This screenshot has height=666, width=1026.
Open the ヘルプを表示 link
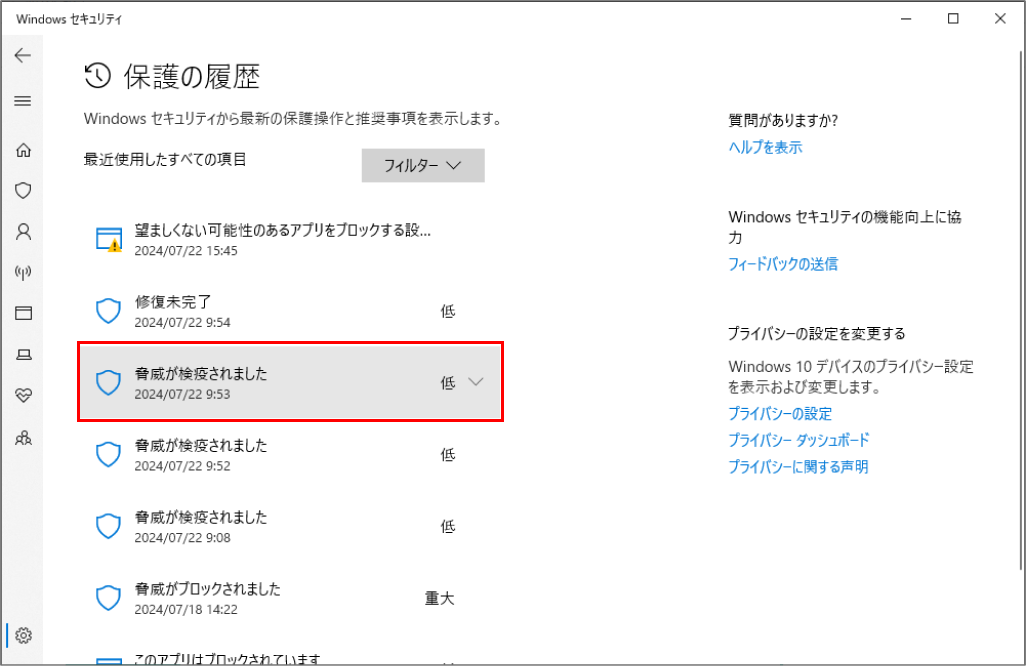click(x=765, y=148)
